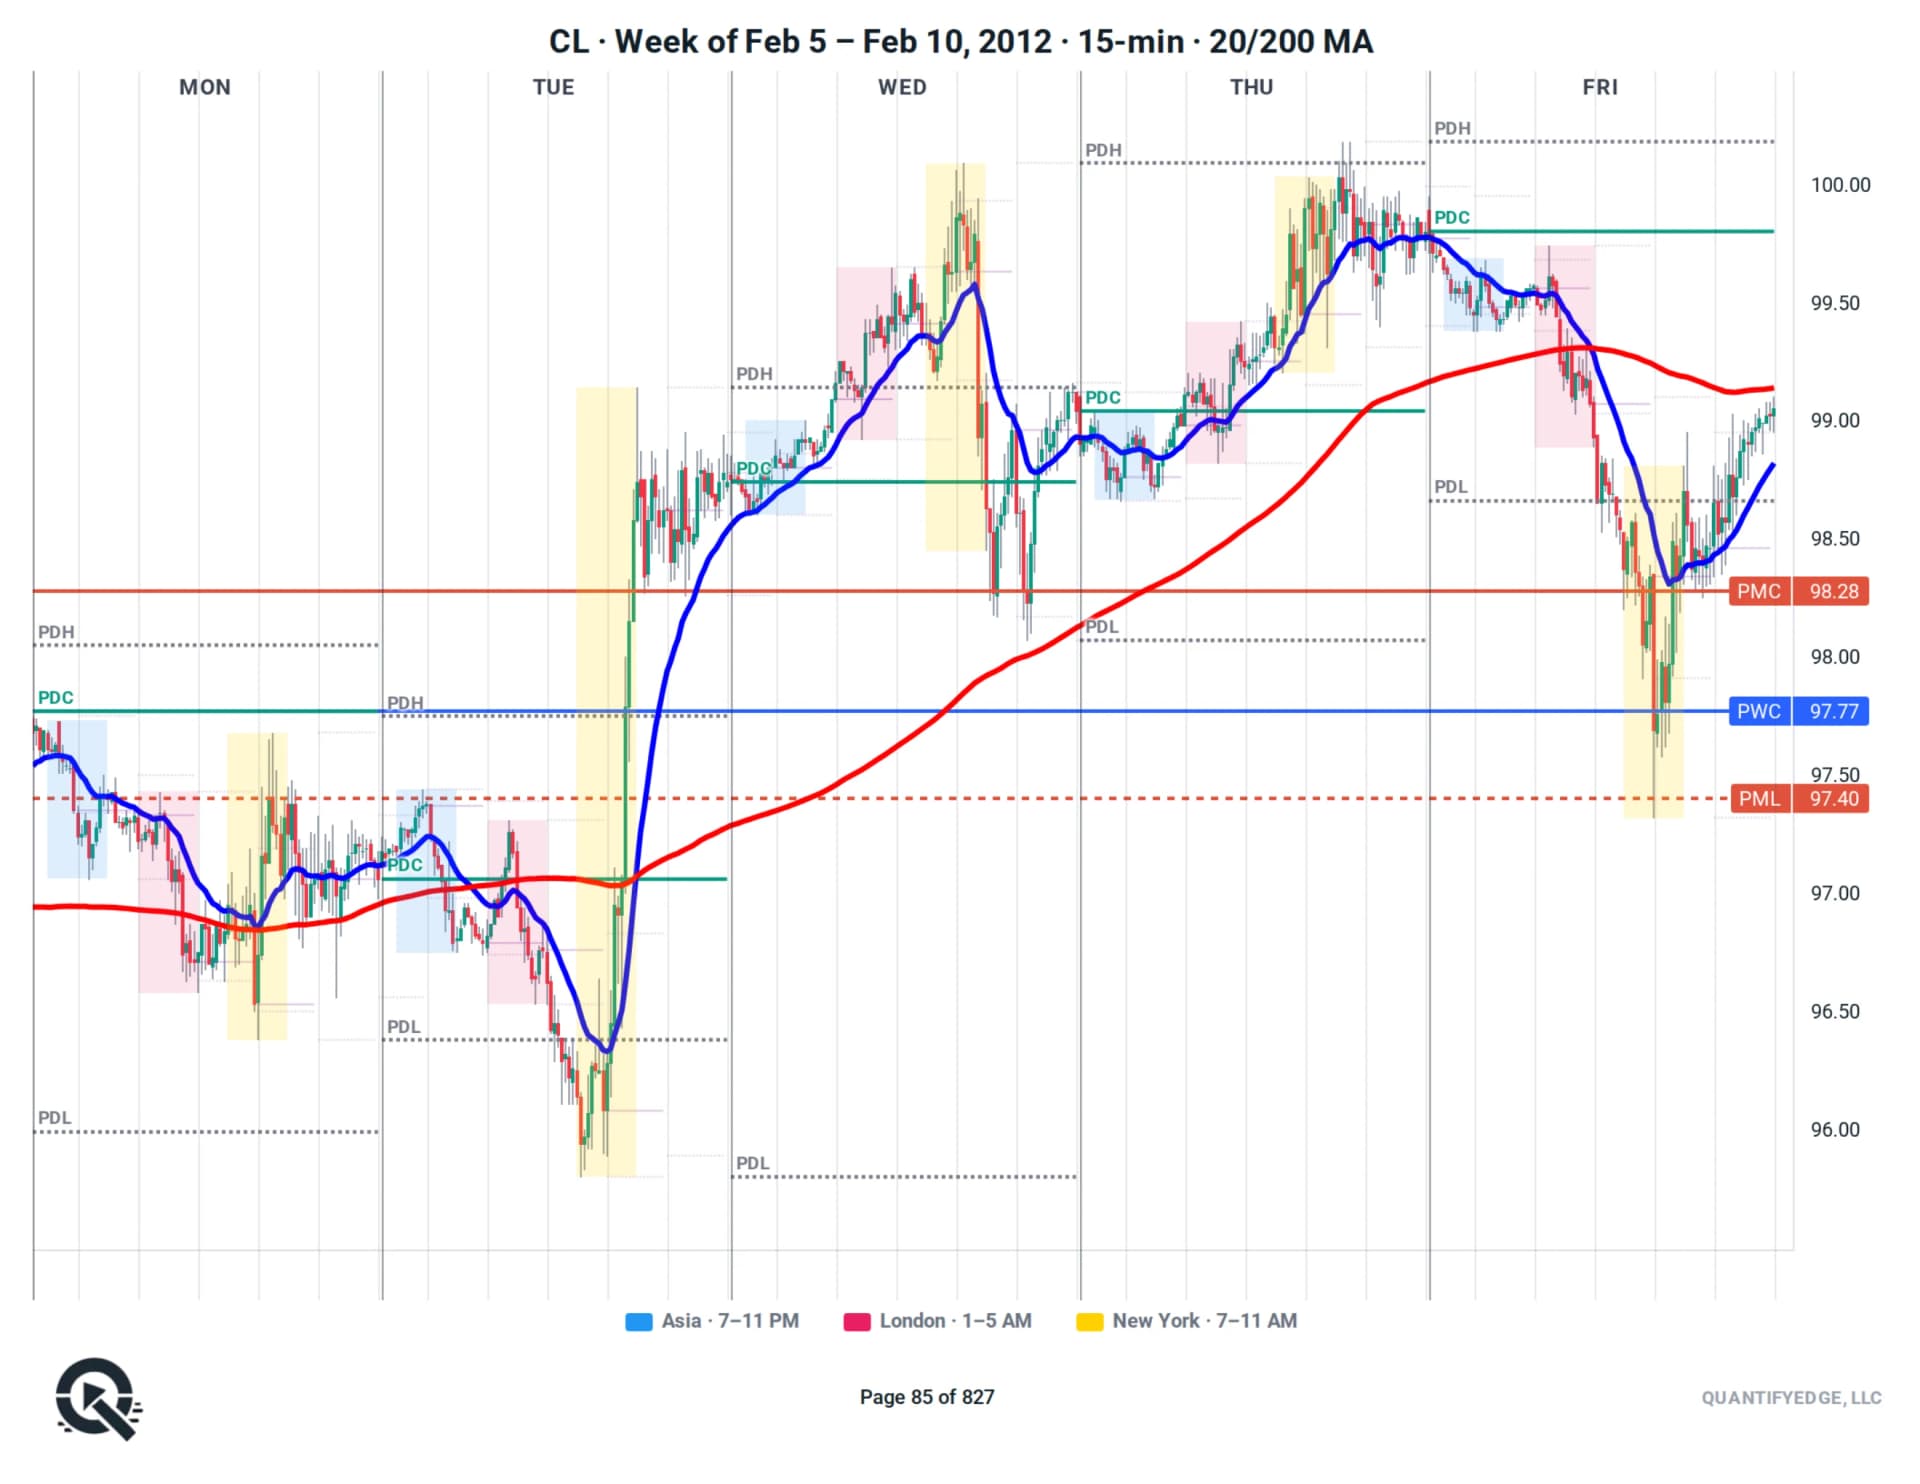
Task: Click the 96.00 price axis label
Action: (x=1835, y=1130)
